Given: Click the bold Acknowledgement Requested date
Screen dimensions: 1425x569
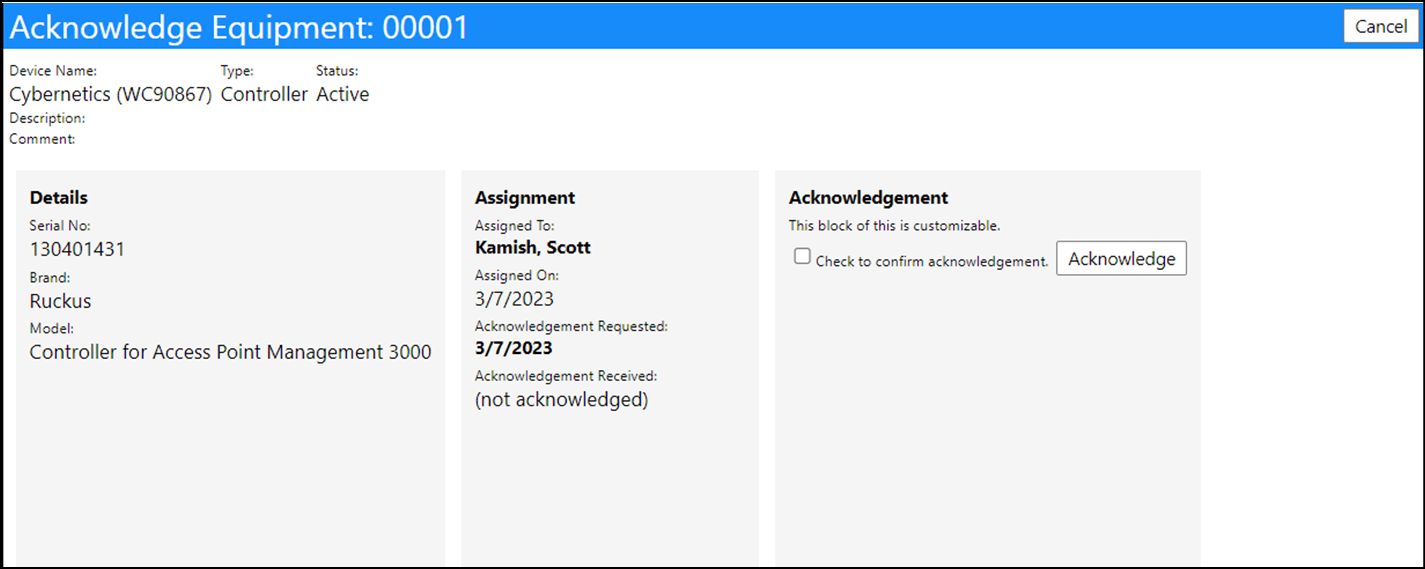Looking at the screenshot, I should [514, 348].
